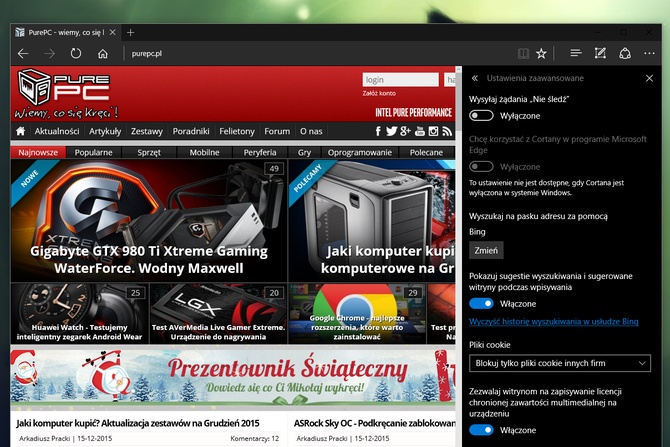Viewport: 670px width, 447px height.
Task: Open PurePC RSS feed icon
Action: (447, 131)
